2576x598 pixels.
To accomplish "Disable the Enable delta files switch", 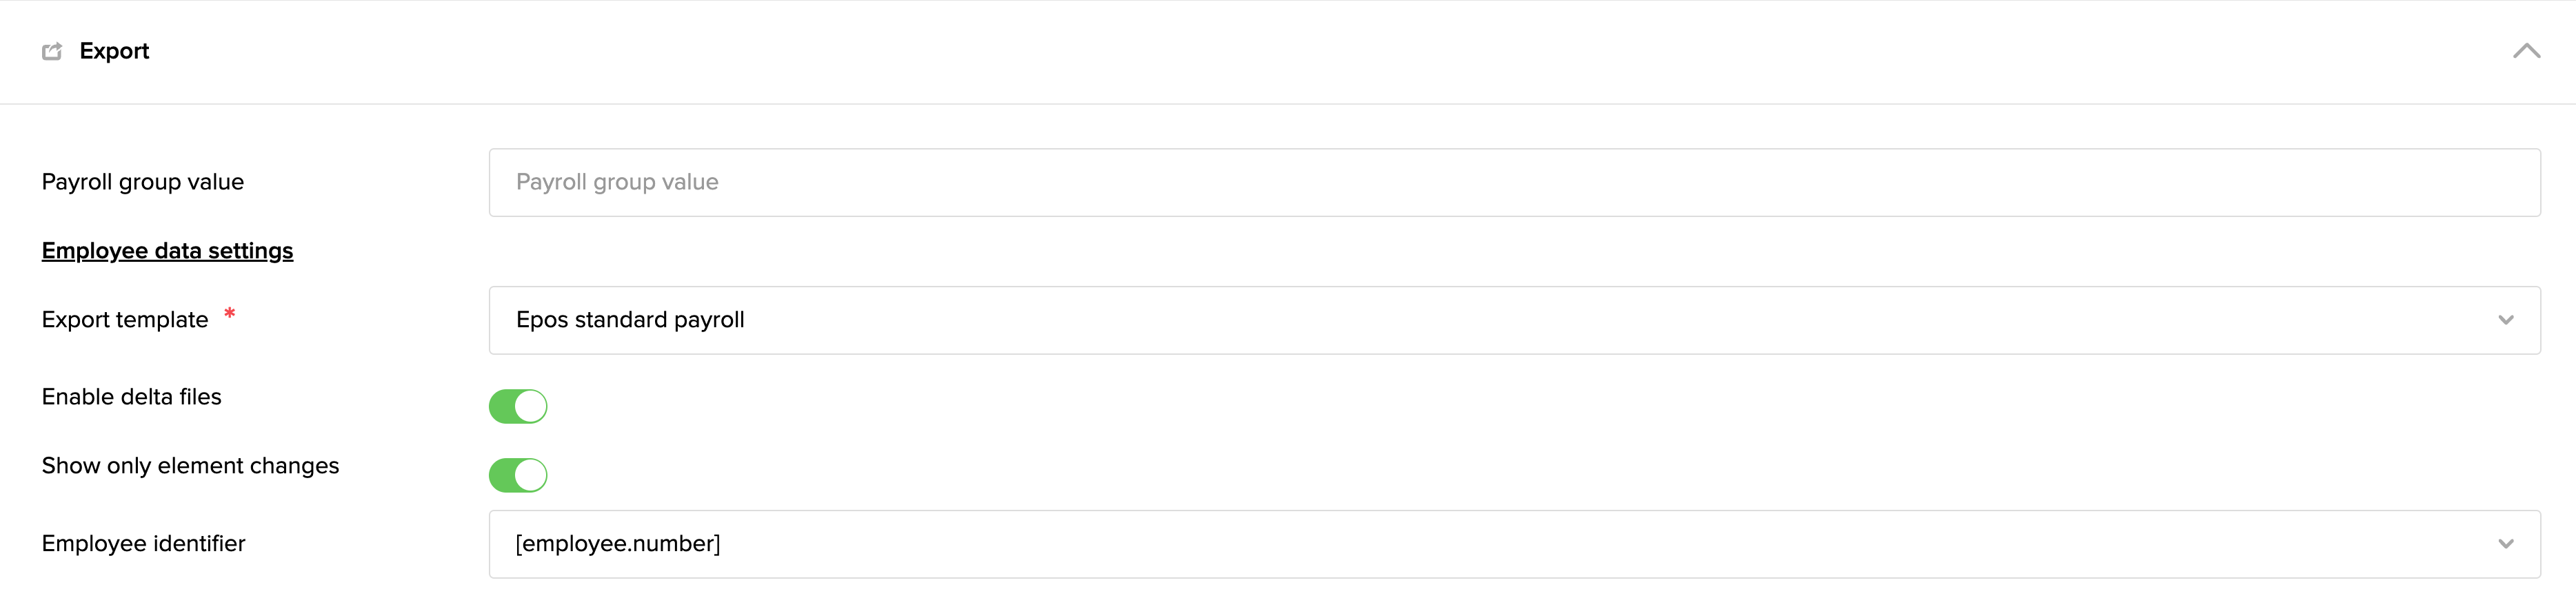I will (518, 406).
